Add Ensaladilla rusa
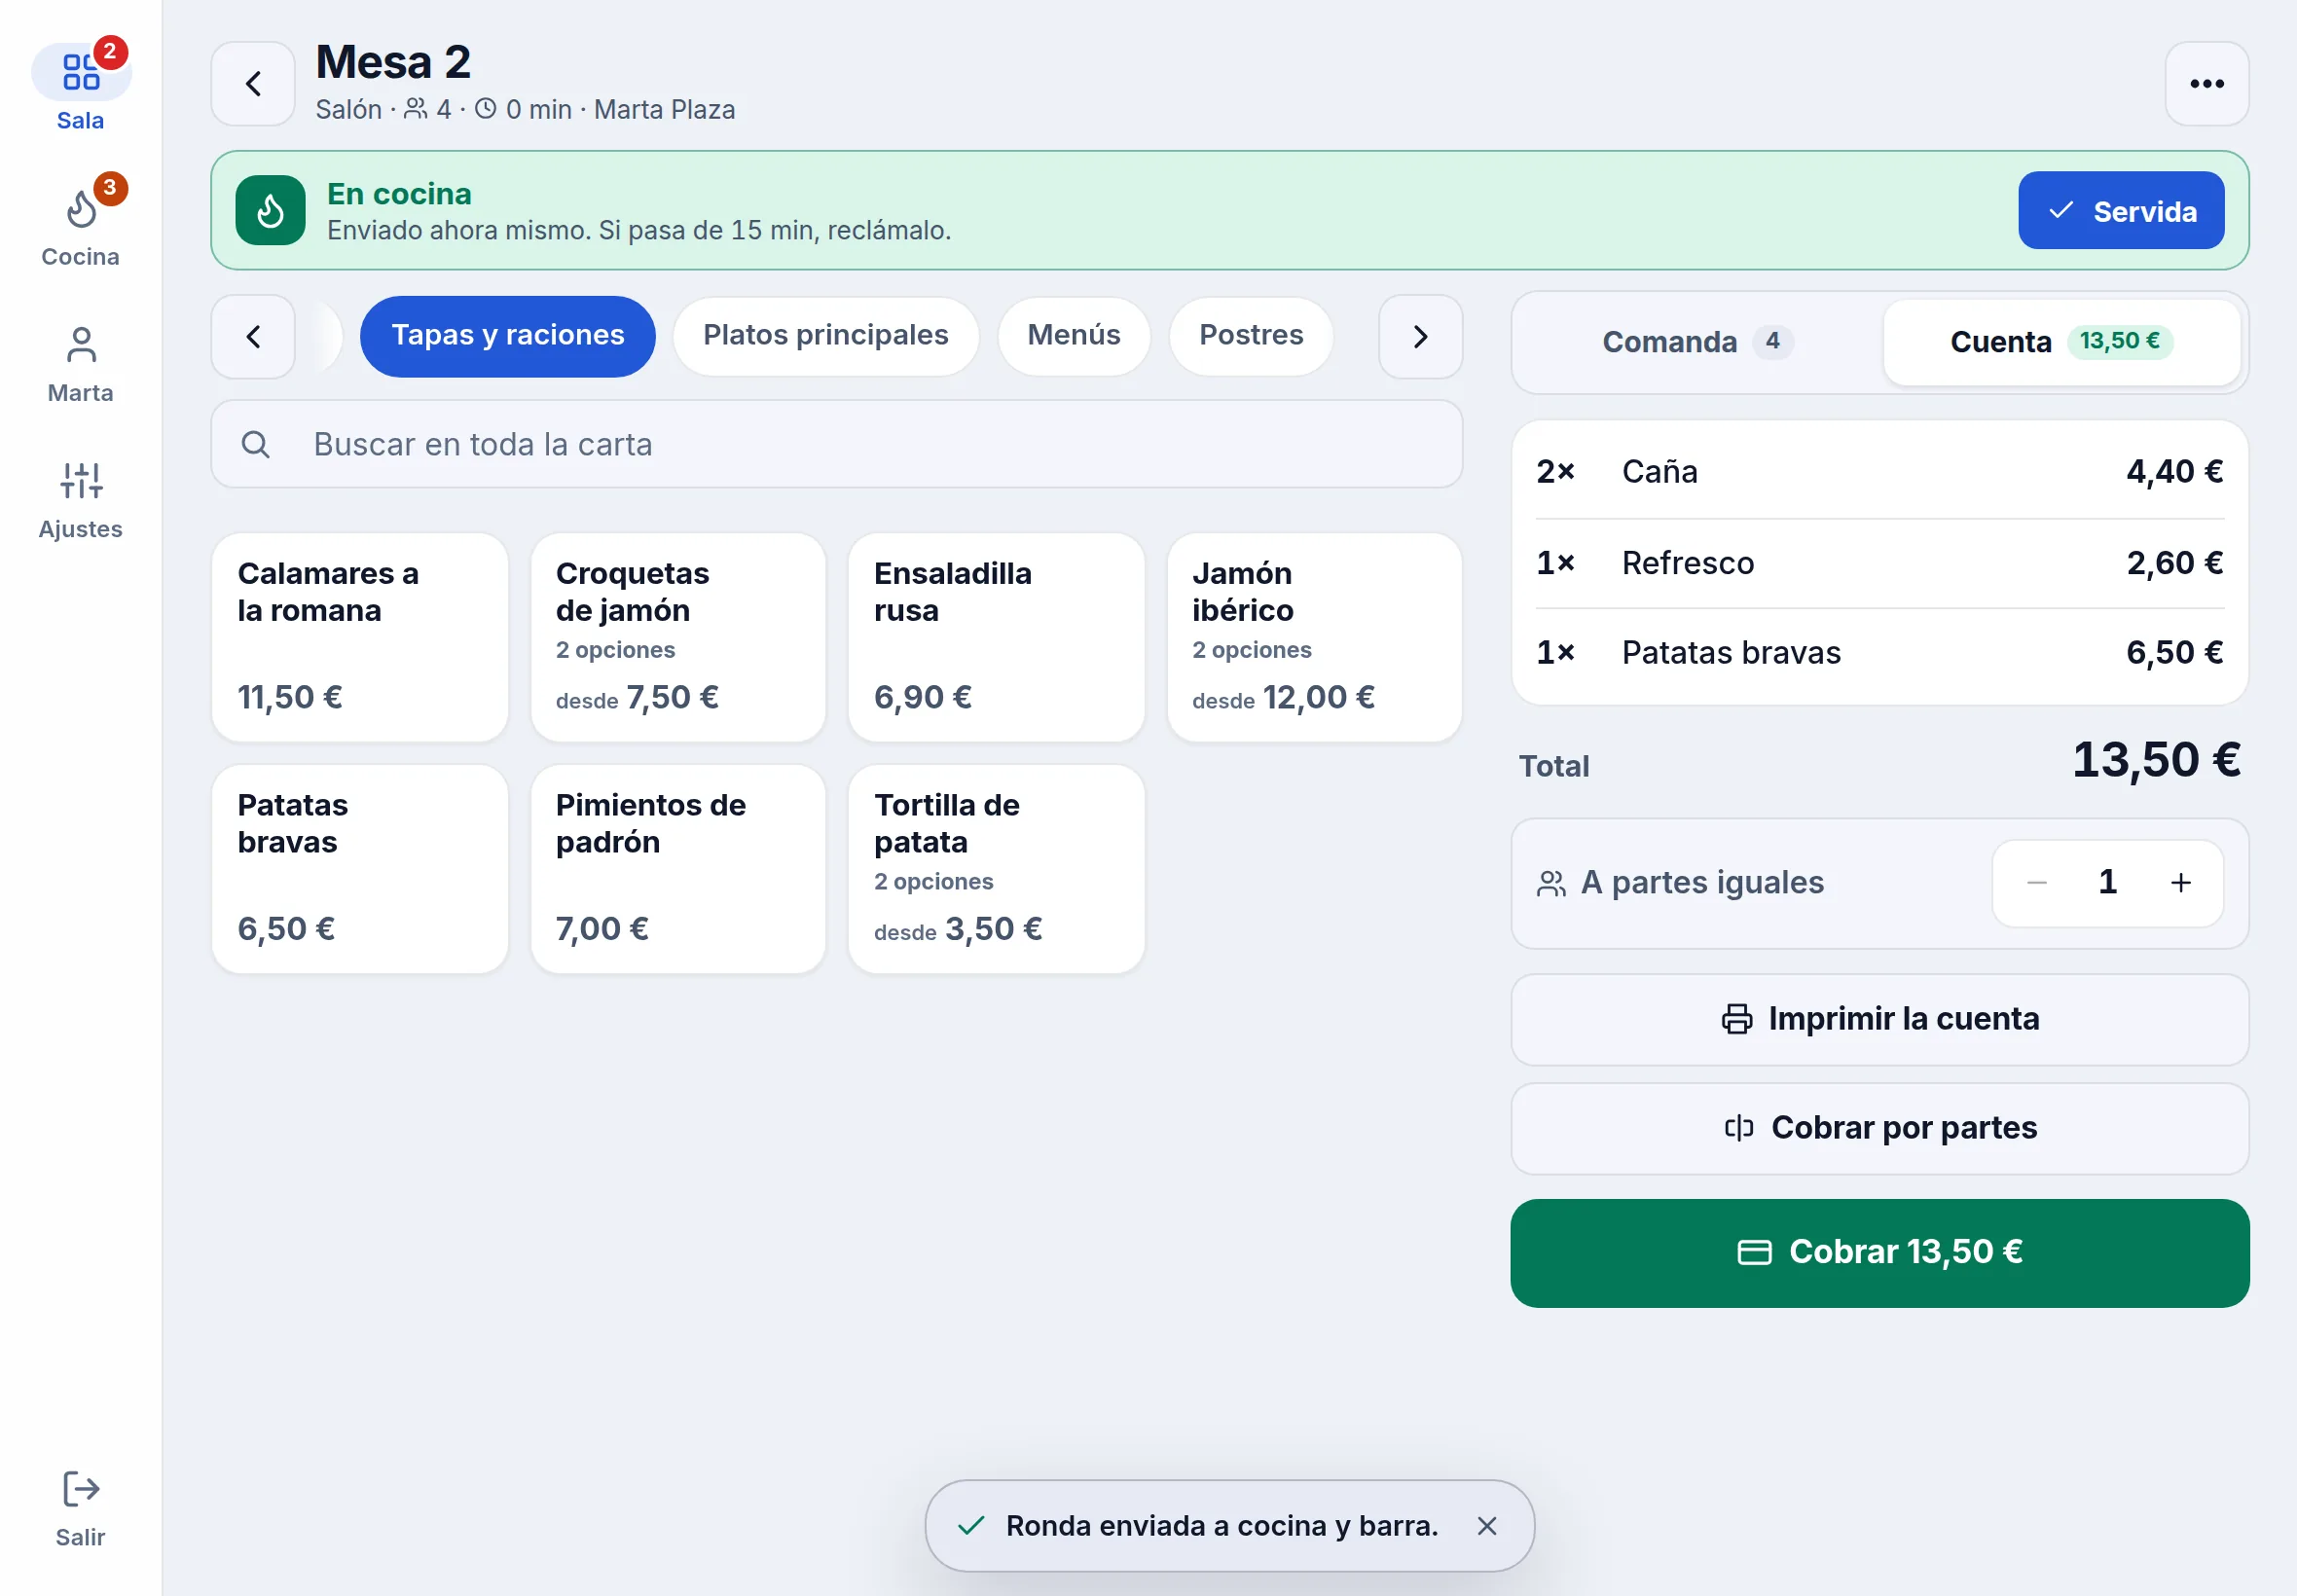This screenshot has height=1596, width=2297. [995, 637]
